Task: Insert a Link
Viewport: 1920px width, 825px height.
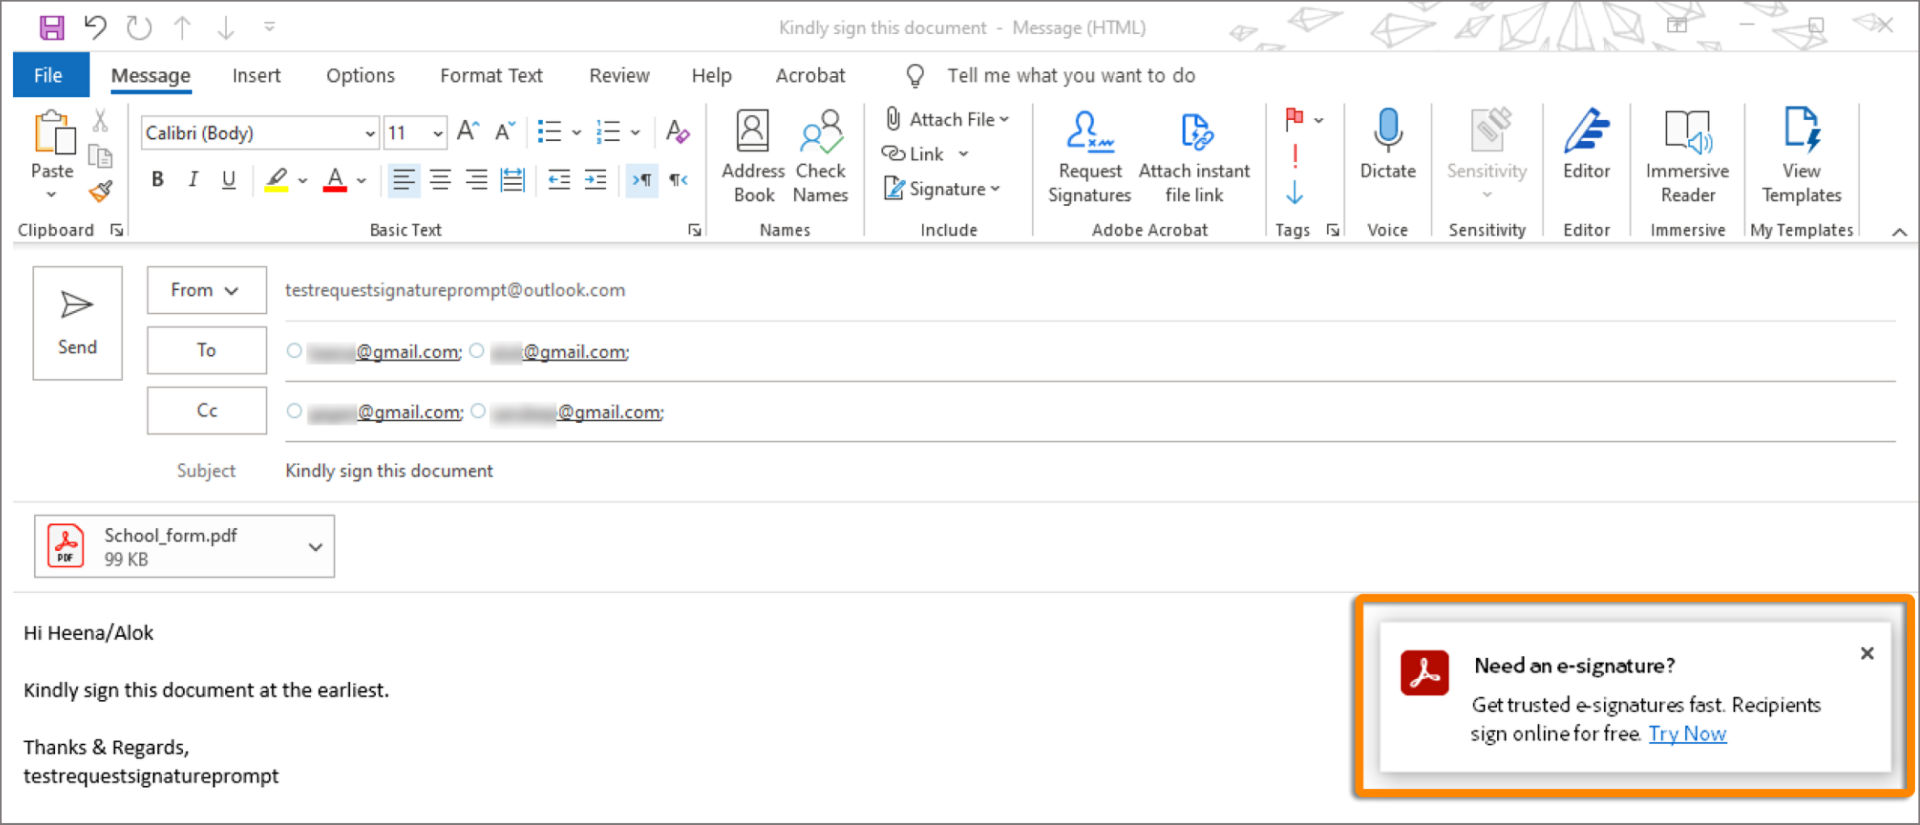Action: tap(913, 154)
